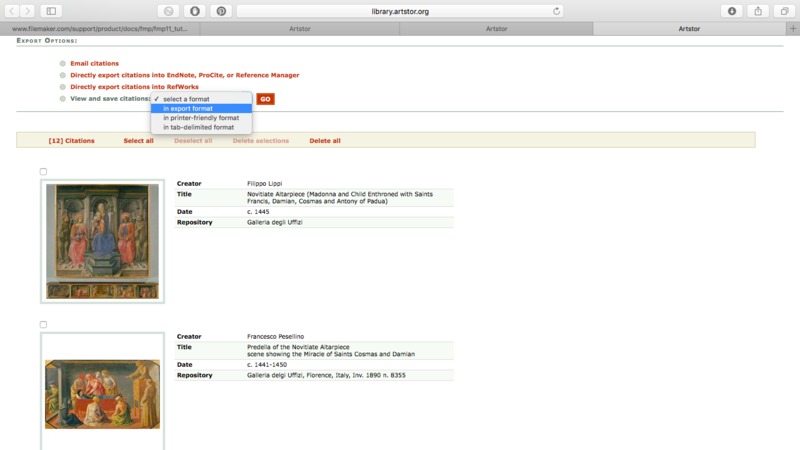Choose 'select a format' dropdown entry
Viewport: 800px width, 450px height.
[201, 99]
